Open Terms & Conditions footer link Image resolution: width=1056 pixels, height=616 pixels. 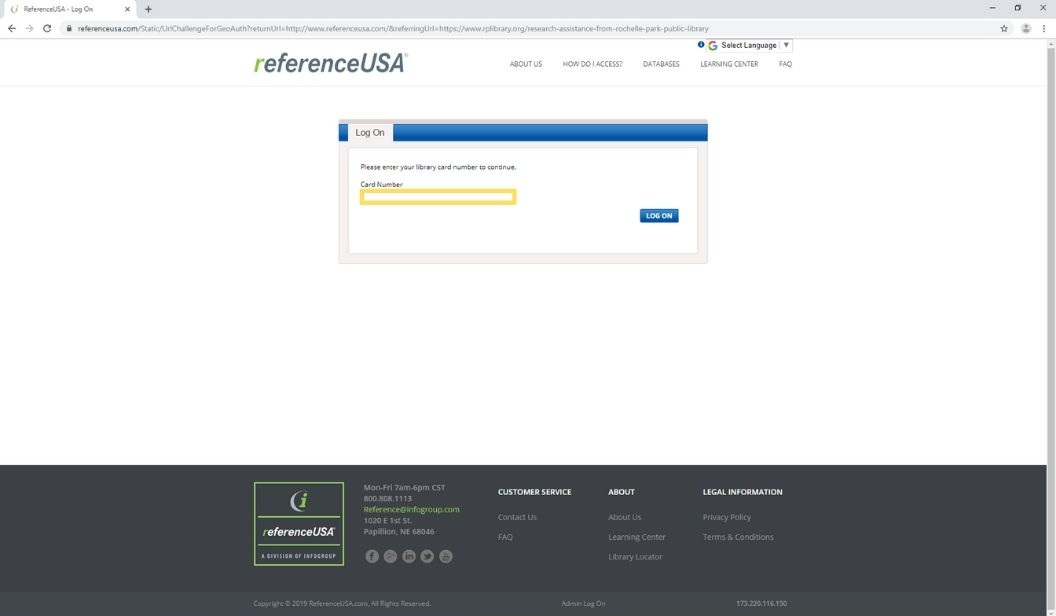click(738, 537)
